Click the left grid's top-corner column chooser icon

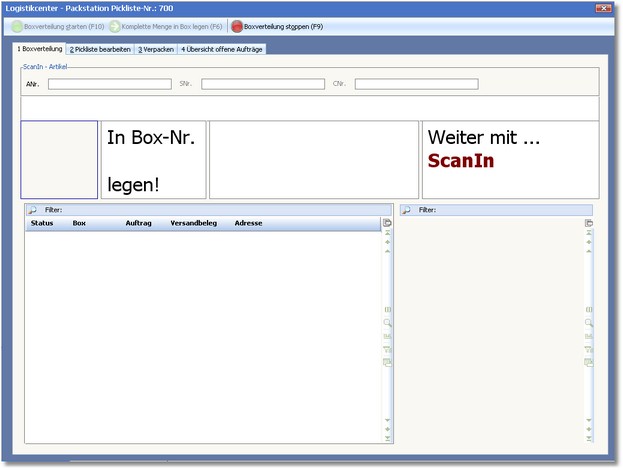coord(387,223)
